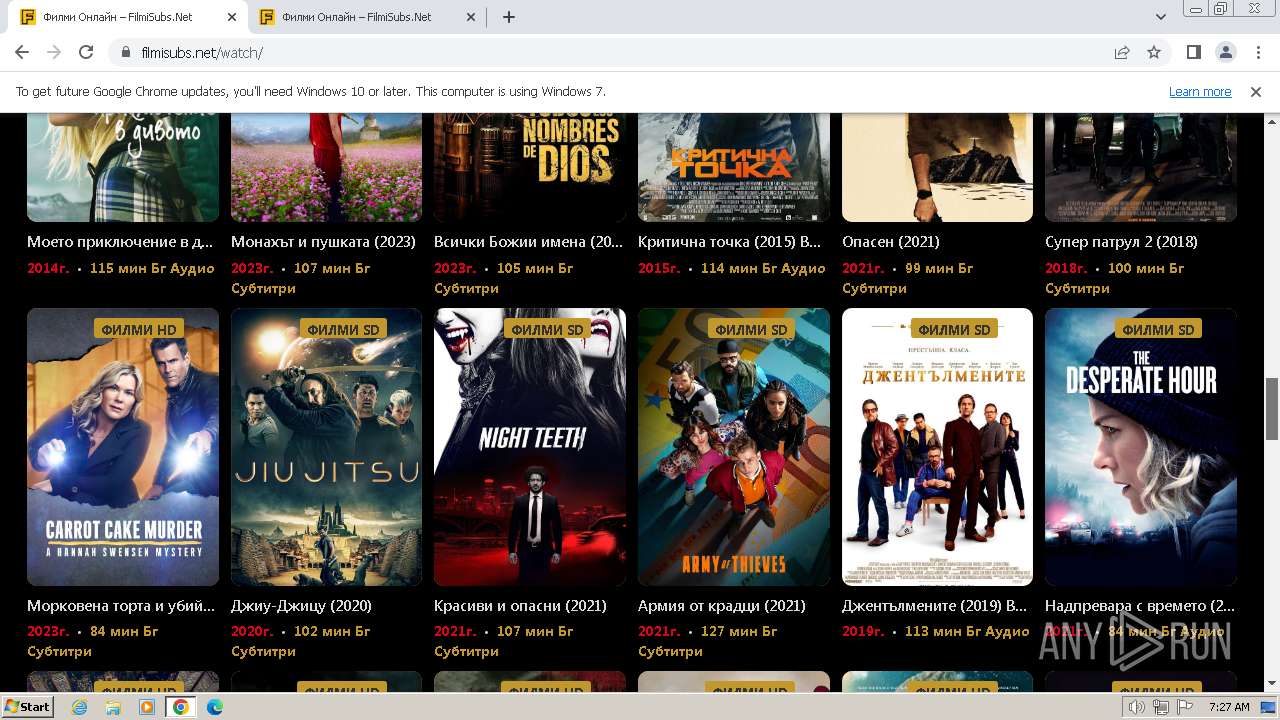Open The Desperate Hour poster

coord(1141,446)
